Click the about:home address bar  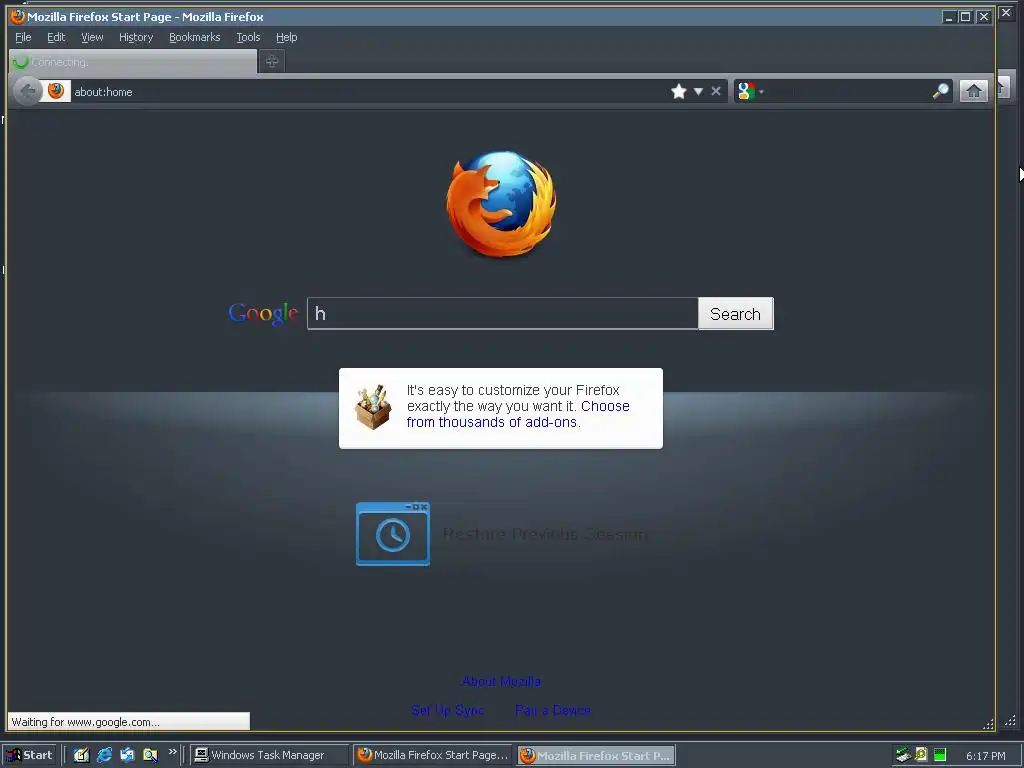pyautogui.click(x=366, y=92)
